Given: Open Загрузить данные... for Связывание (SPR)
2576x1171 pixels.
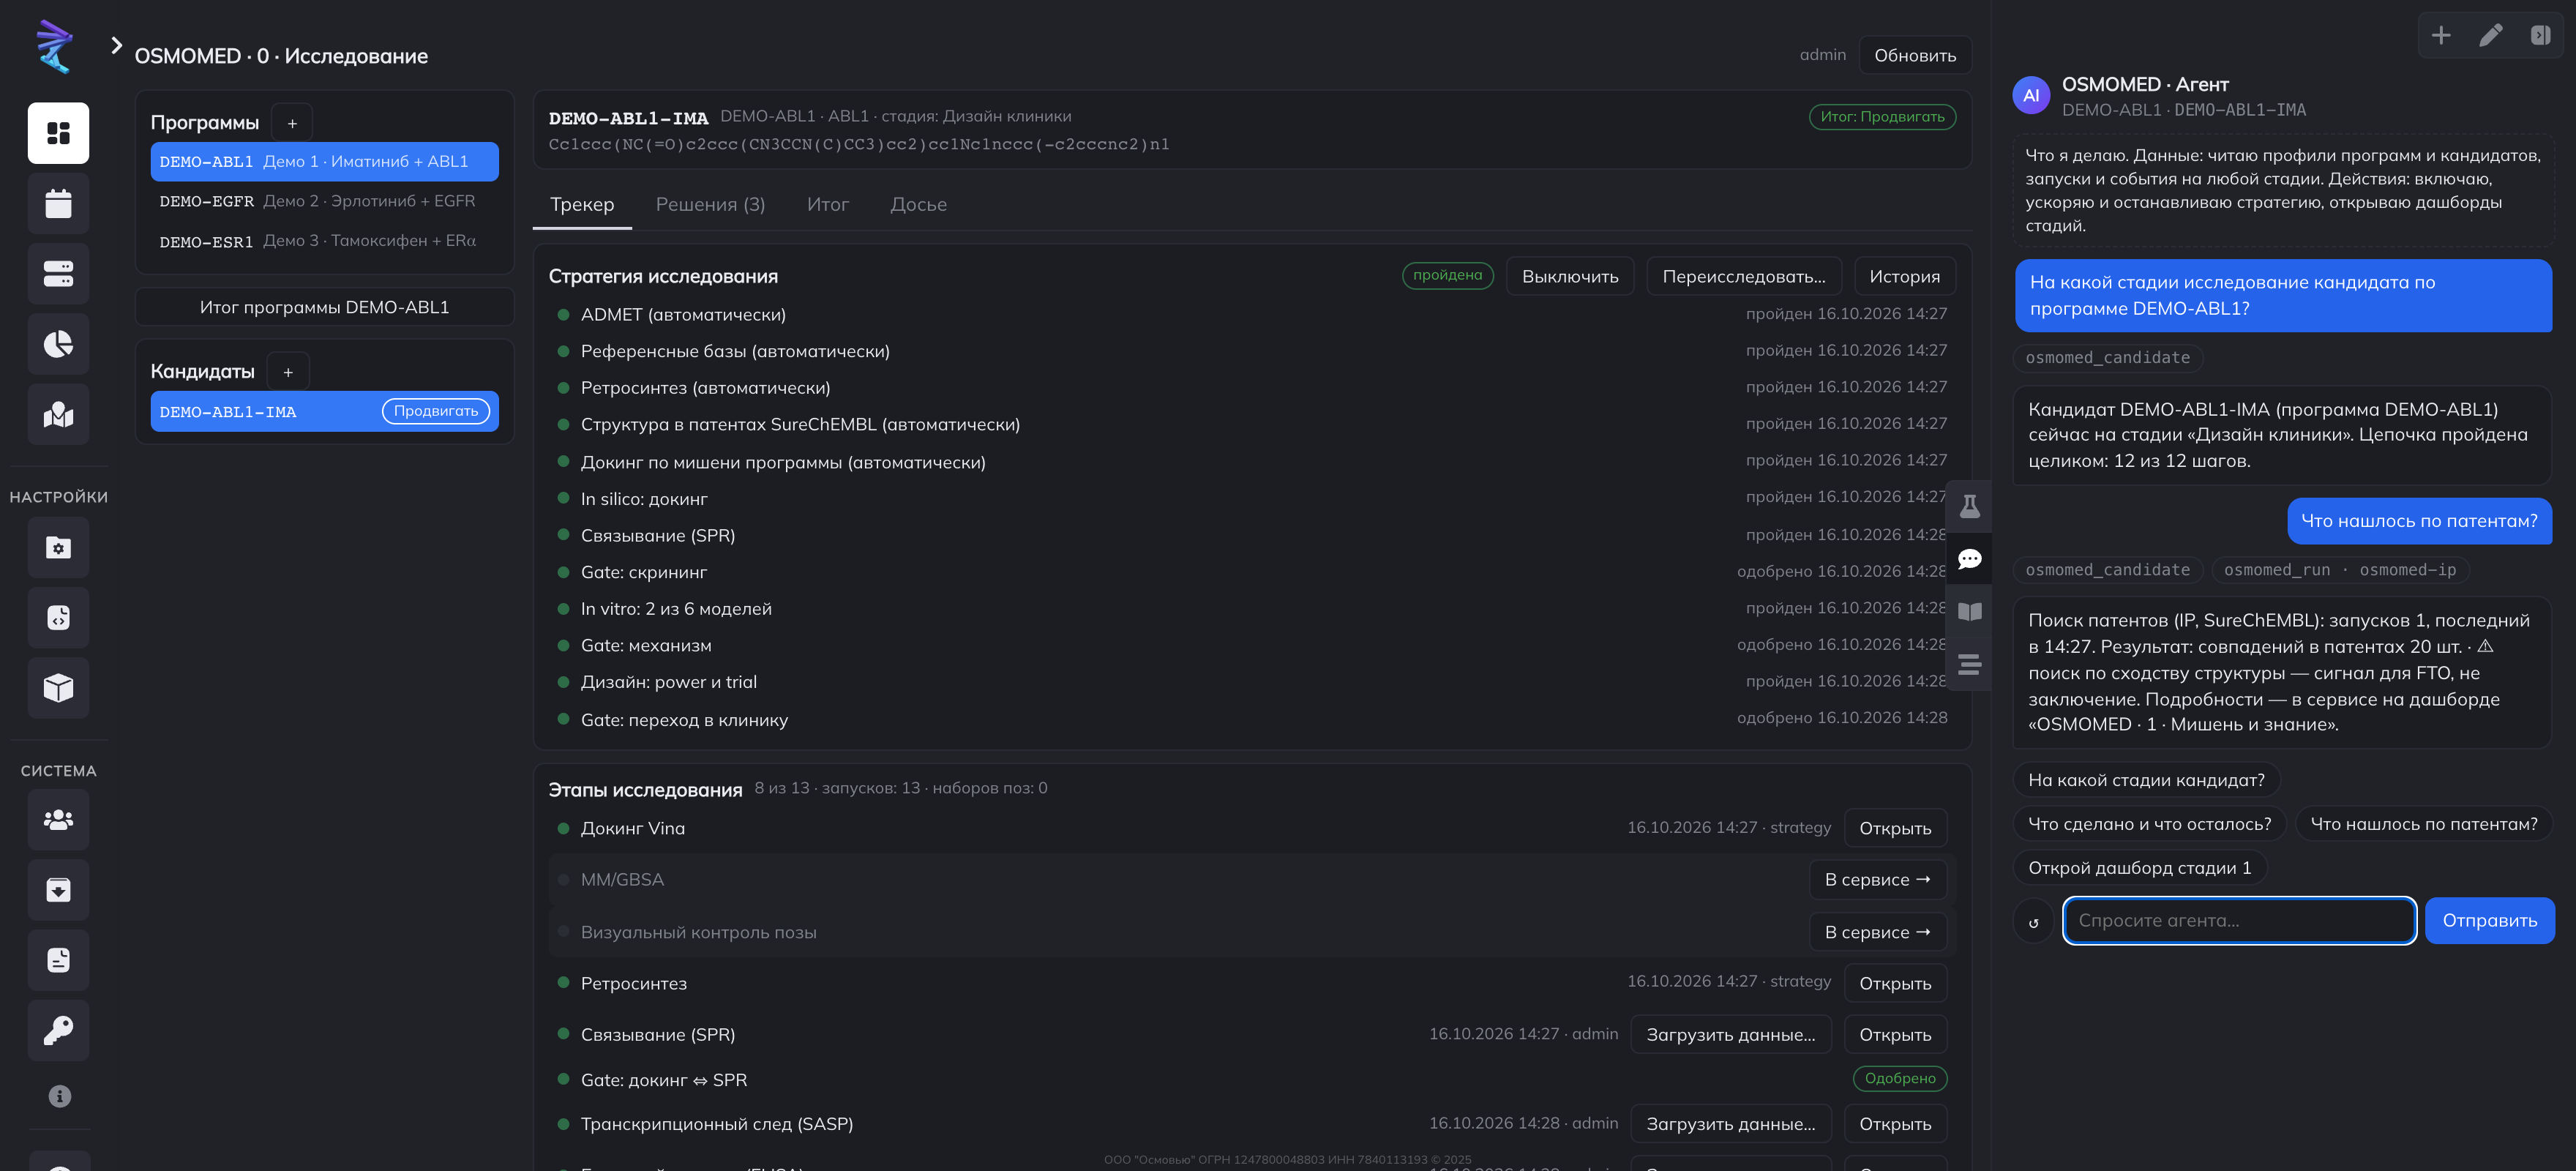Looking at the screenshot, I should pos(1730,1035).
